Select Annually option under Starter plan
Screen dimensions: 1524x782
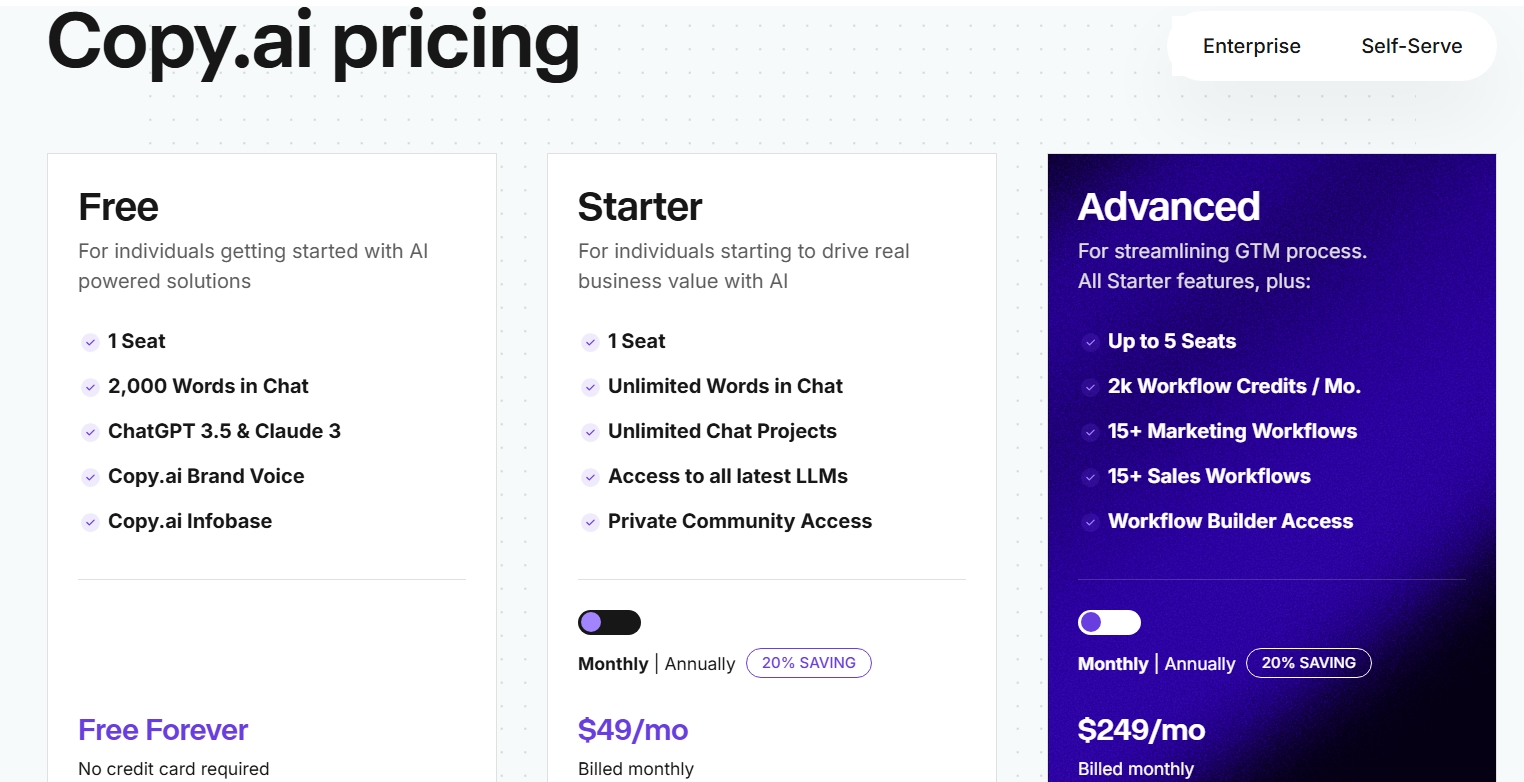(x=700, y=664)
